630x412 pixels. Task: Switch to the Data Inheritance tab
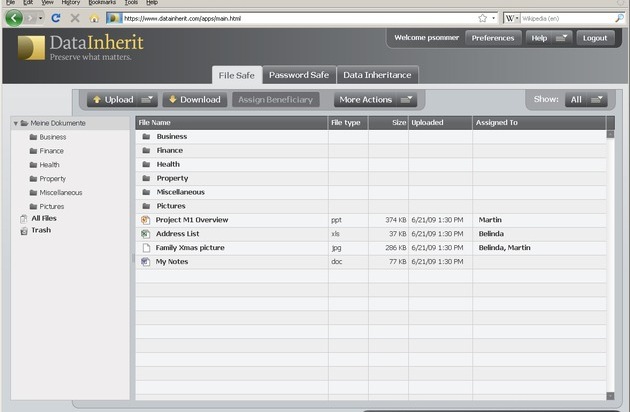(377, 75)
